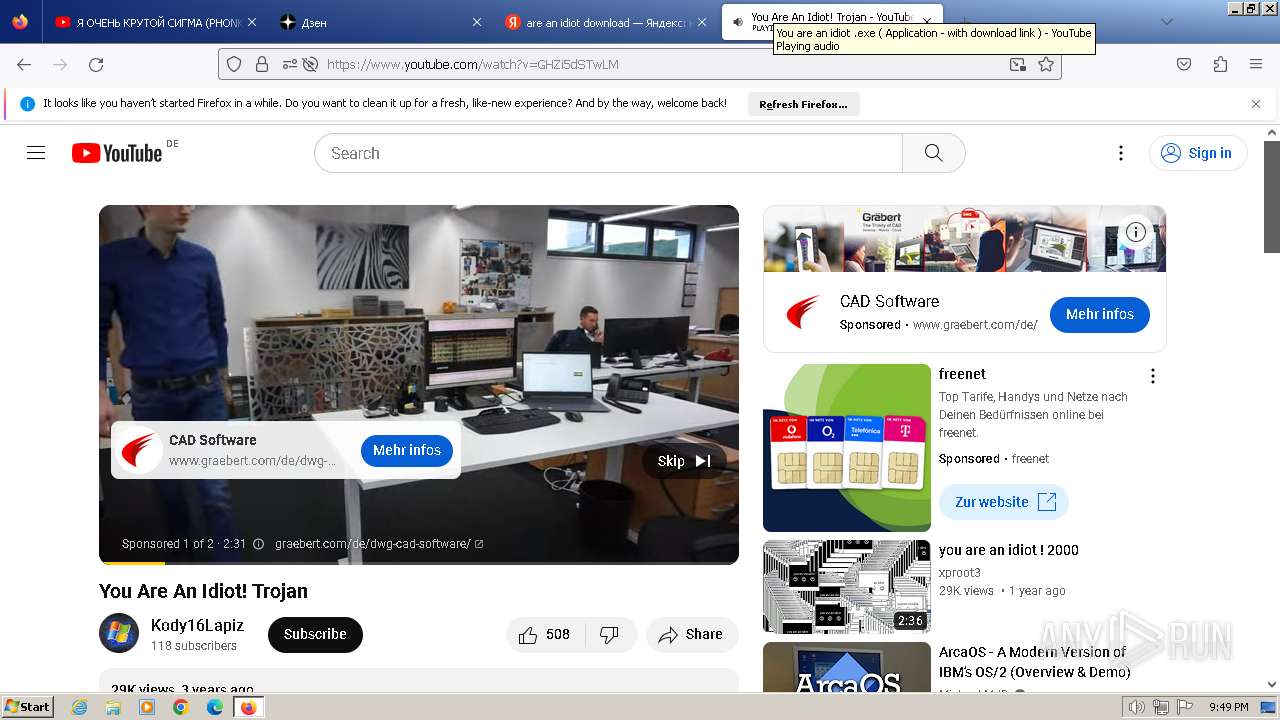The image size is (1280, 720).
Task: Open the shield tracking protection icon
Action: click(234, 64)
